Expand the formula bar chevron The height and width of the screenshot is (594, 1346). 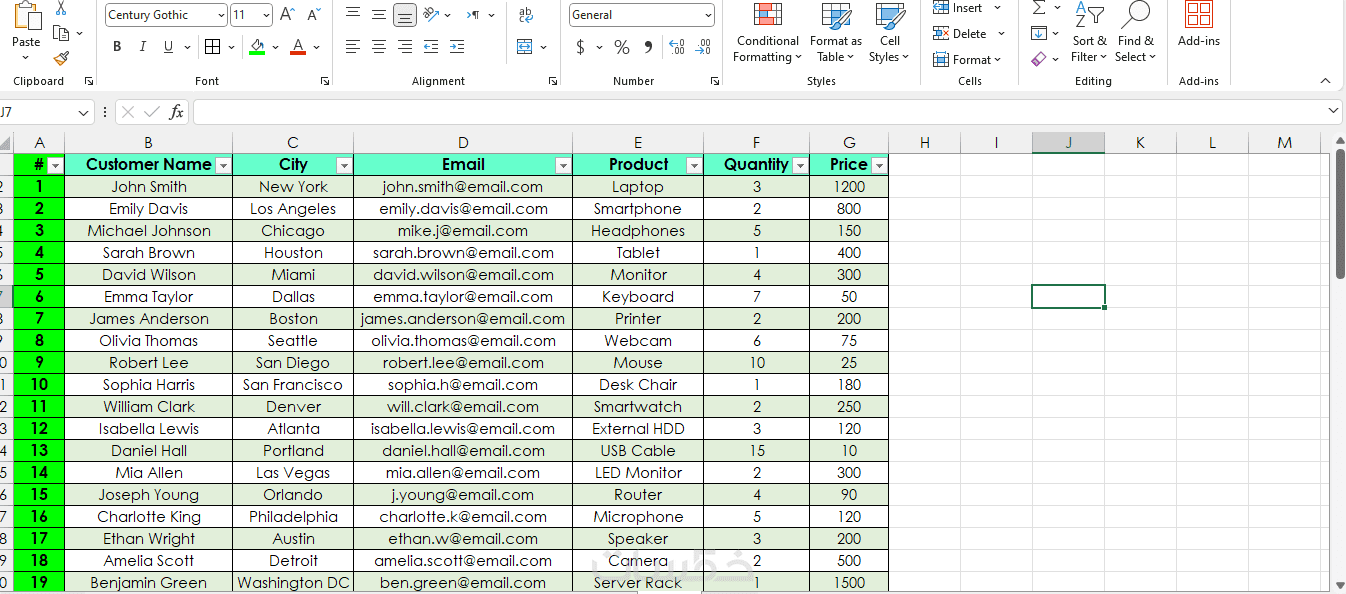1333,111
